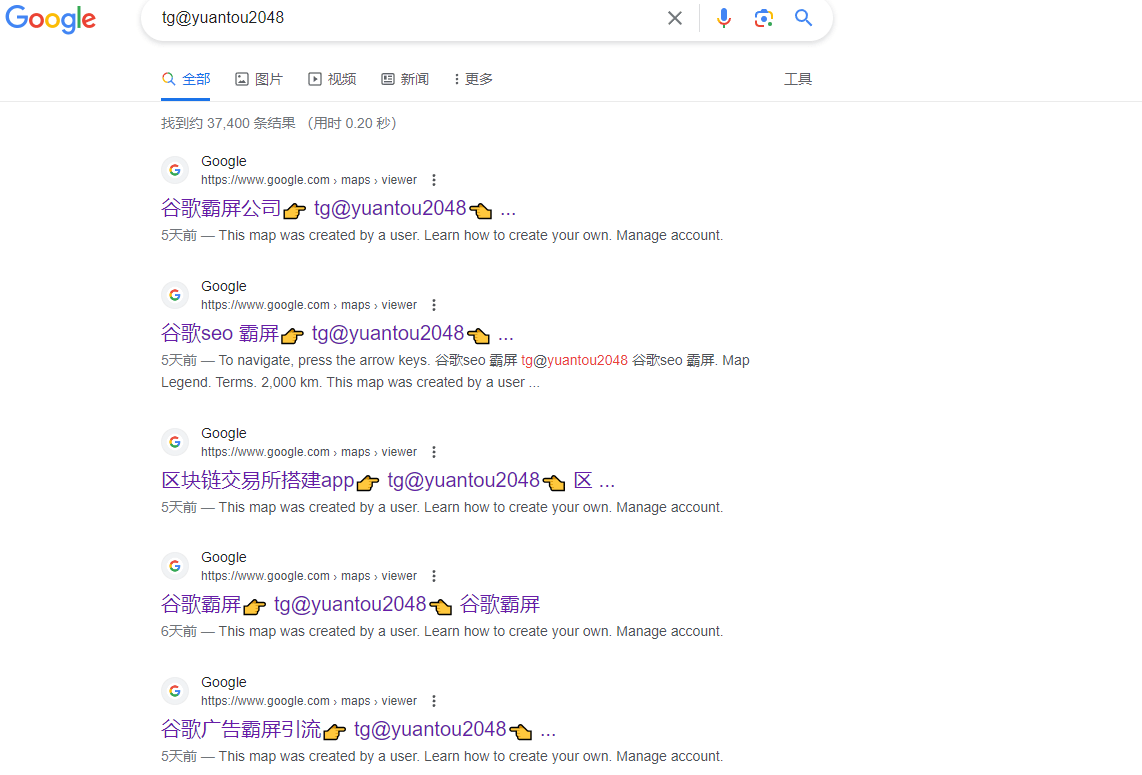This screenshot has height=775, width=1142.
Task: Click Google favicon of 谷歌霸屏公司 result
Action: tap(175, 170)
